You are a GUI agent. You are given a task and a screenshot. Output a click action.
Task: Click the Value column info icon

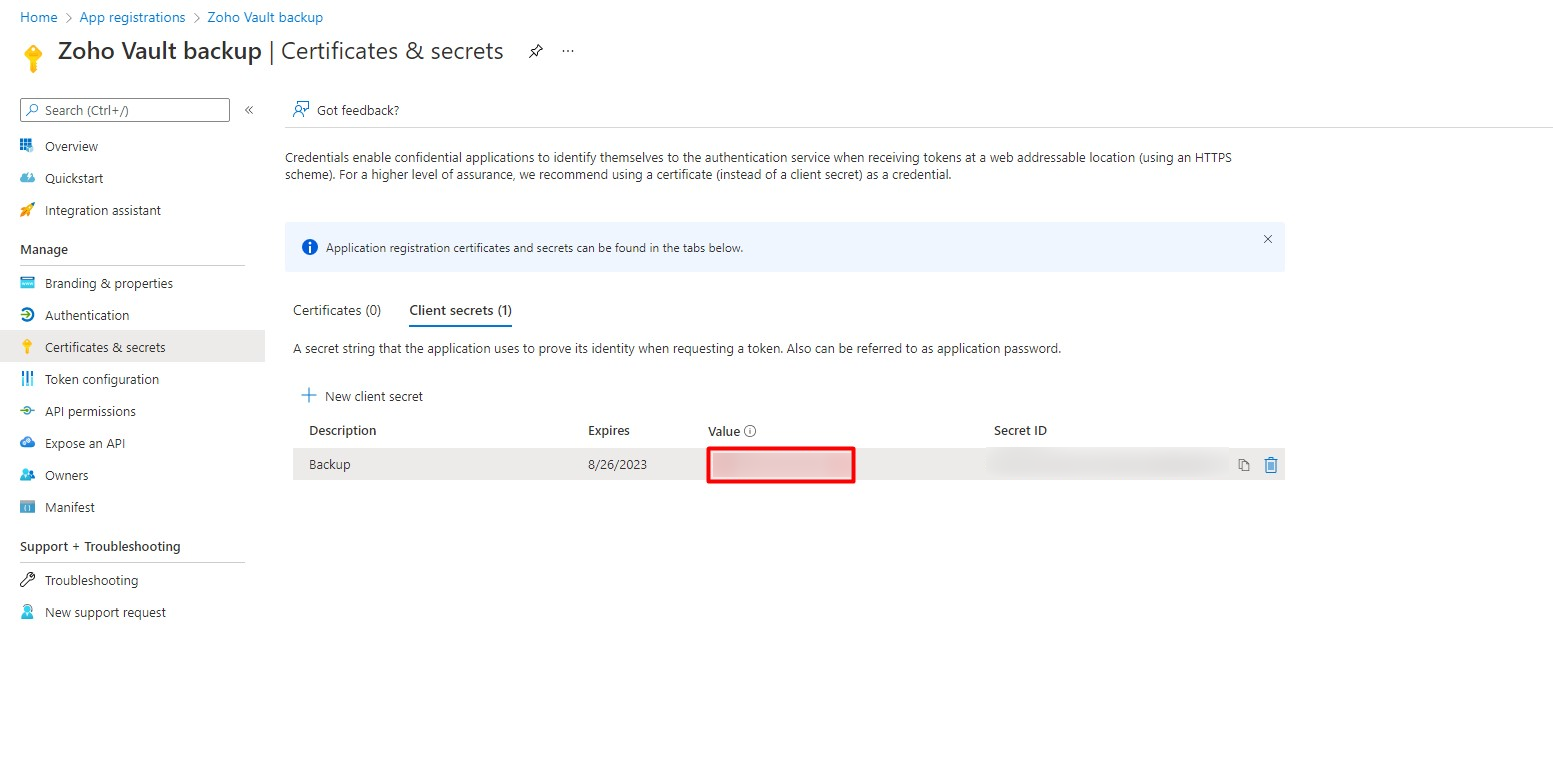point(750,431)
